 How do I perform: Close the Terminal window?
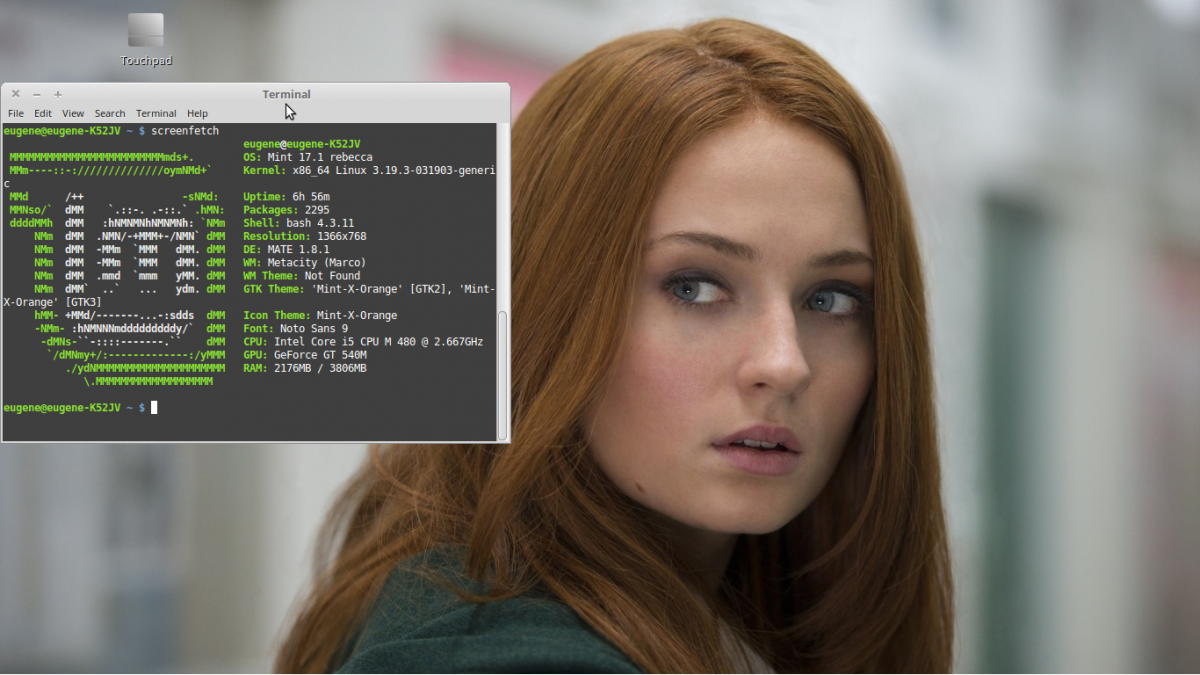point(15,94)
